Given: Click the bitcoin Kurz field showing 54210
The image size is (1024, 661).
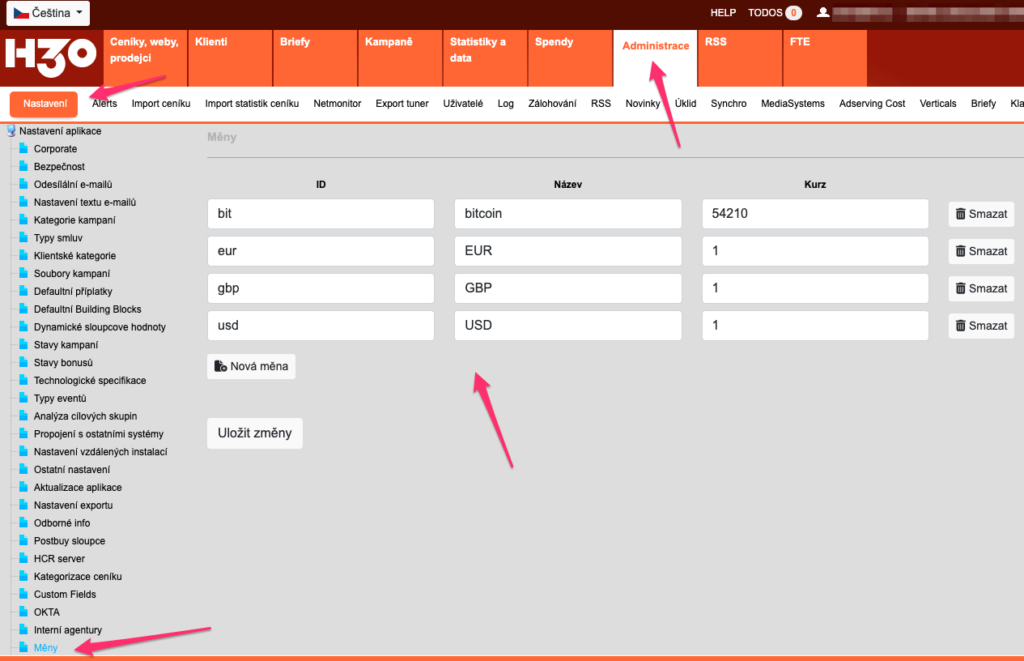Looking at the screenshot, I should click(816, 214).
